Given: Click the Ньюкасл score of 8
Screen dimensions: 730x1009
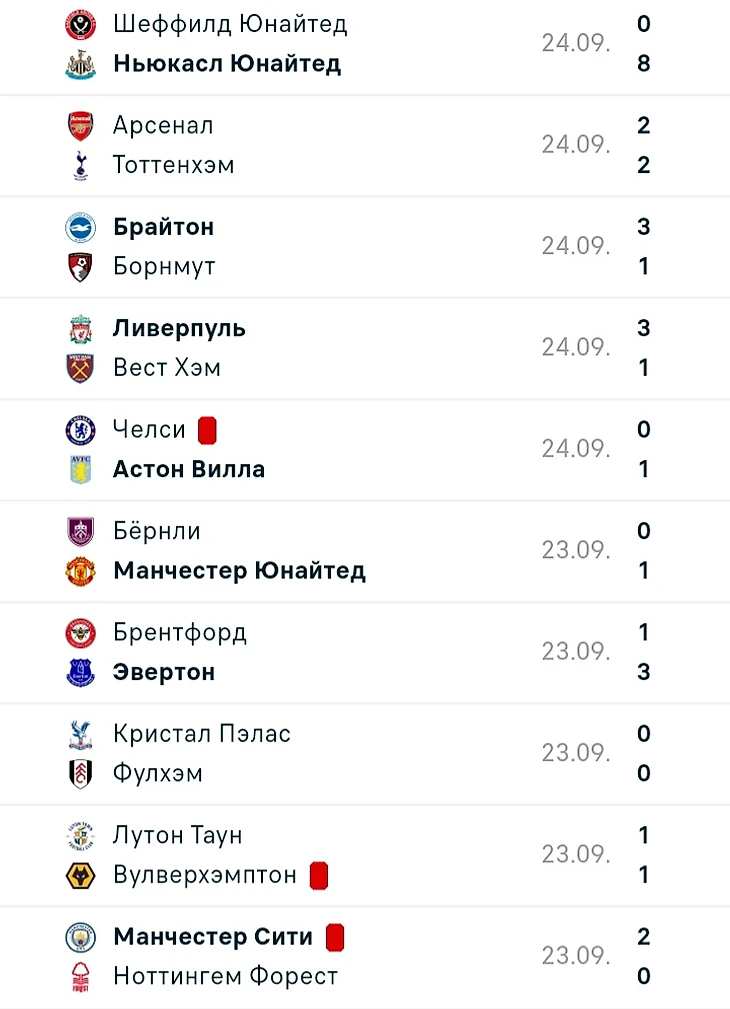Looking at the screenshot, I should [644, 64].
